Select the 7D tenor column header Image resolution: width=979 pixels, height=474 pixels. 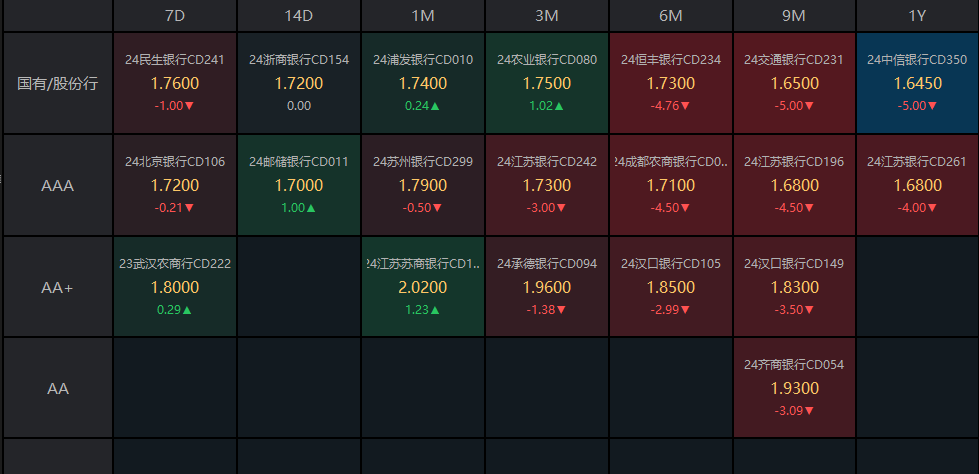point(175,16)
